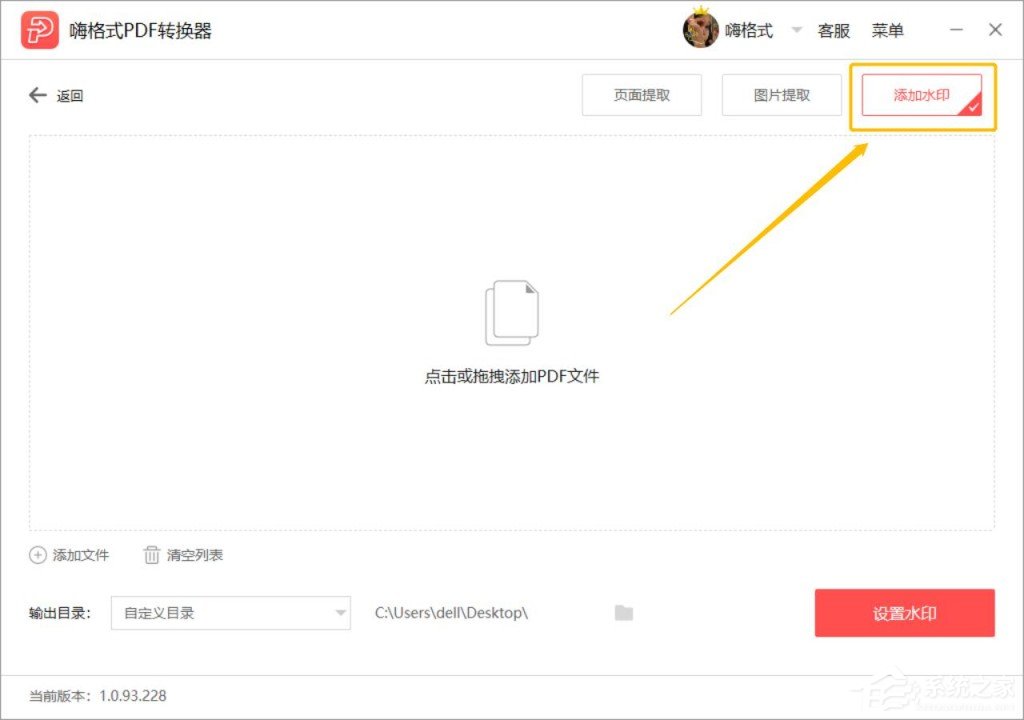Click 点击或拖拽添加PDF文件 drop zone
Image resolution: width=1024 pixels, height=720 pixels.
(x=512, y=376)
